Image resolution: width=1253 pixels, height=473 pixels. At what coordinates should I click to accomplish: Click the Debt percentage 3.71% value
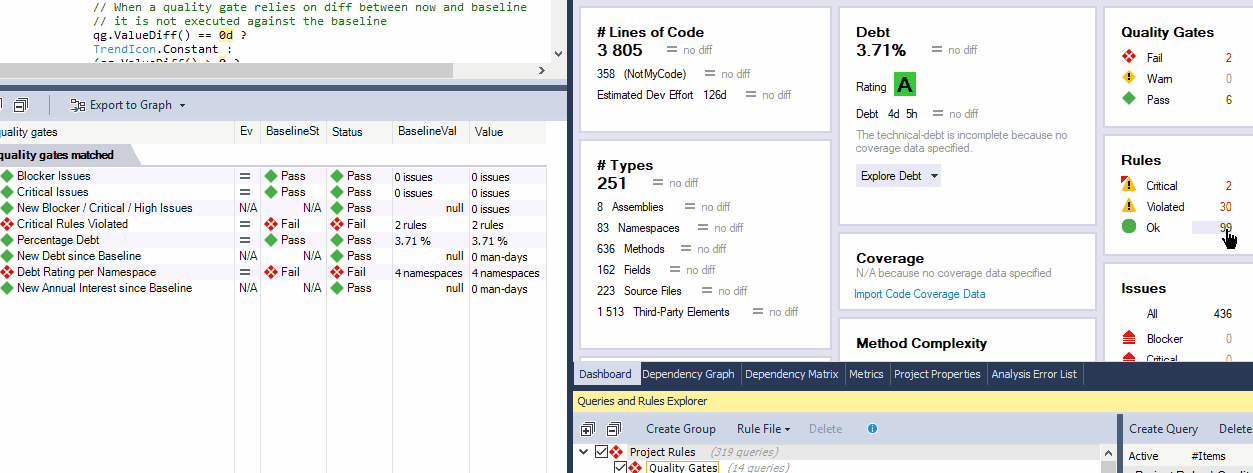pos(881,50)
